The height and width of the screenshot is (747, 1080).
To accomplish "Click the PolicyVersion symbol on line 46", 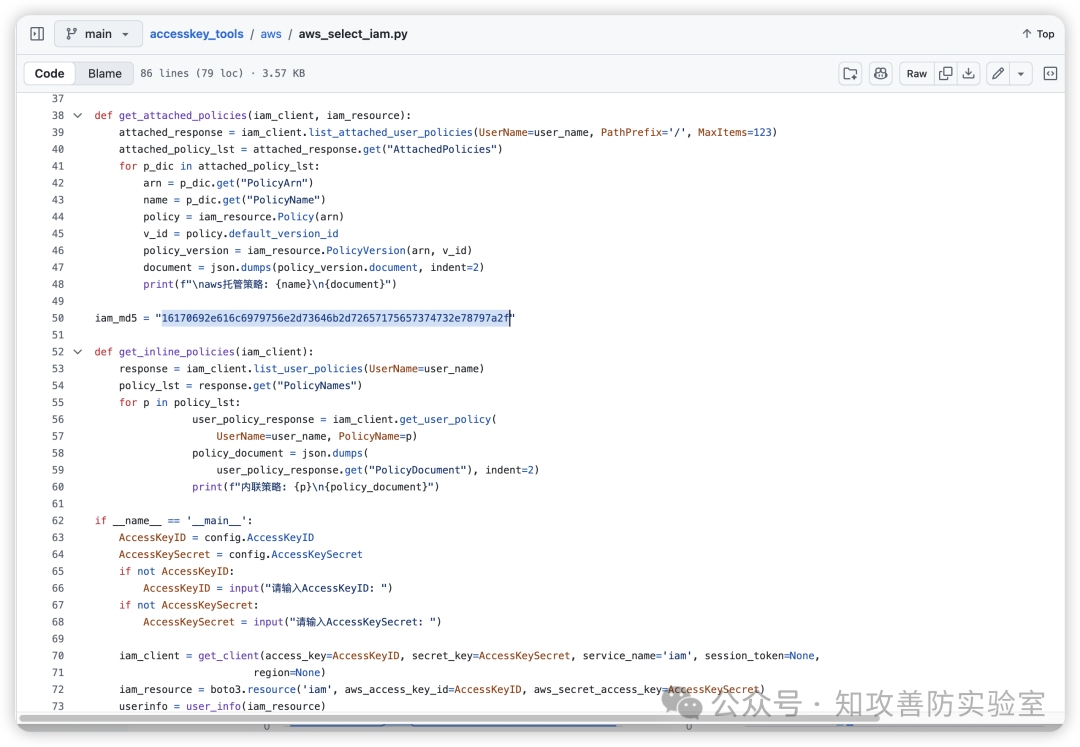I will click(x=366, y=251).
